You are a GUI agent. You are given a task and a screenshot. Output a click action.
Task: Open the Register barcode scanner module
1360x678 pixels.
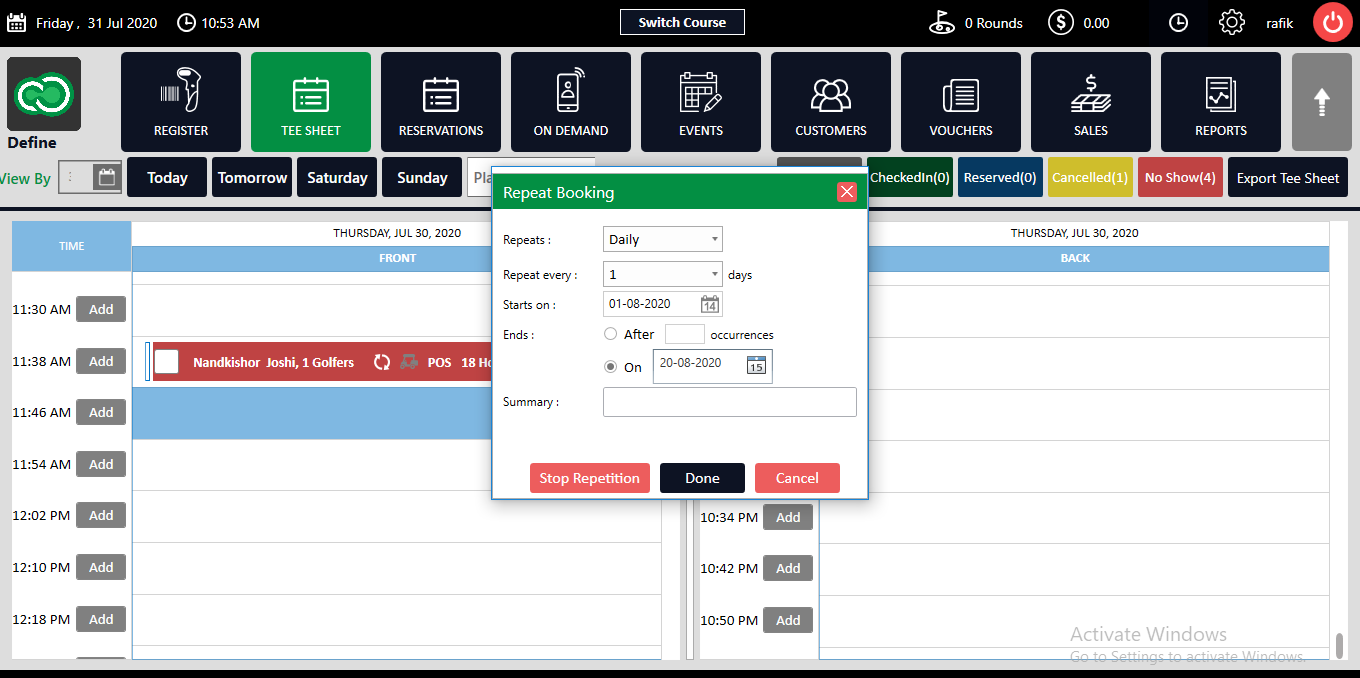point(181,102)
